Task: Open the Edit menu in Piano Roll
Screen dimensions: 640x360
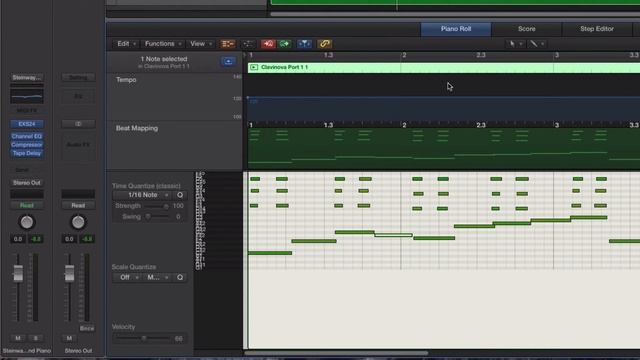Action: 126,44
